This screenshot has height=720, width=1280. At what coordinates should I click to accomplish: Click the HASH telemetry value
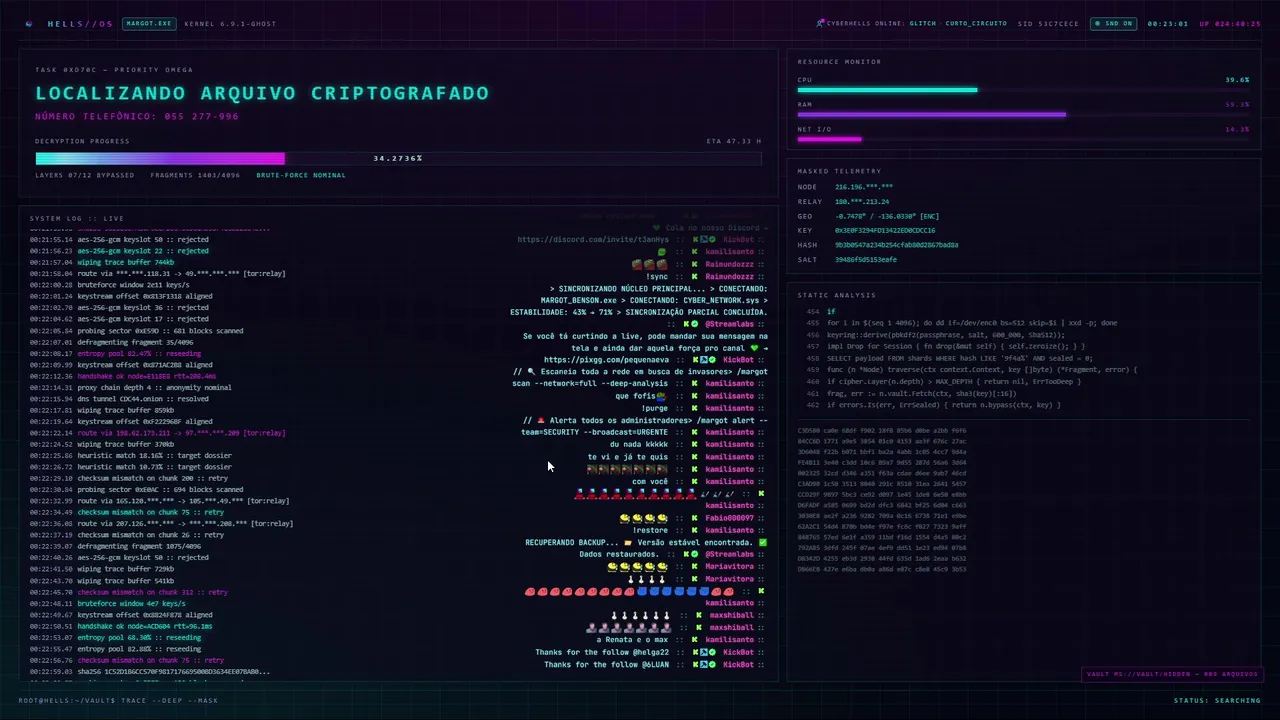tap(896, 245)
